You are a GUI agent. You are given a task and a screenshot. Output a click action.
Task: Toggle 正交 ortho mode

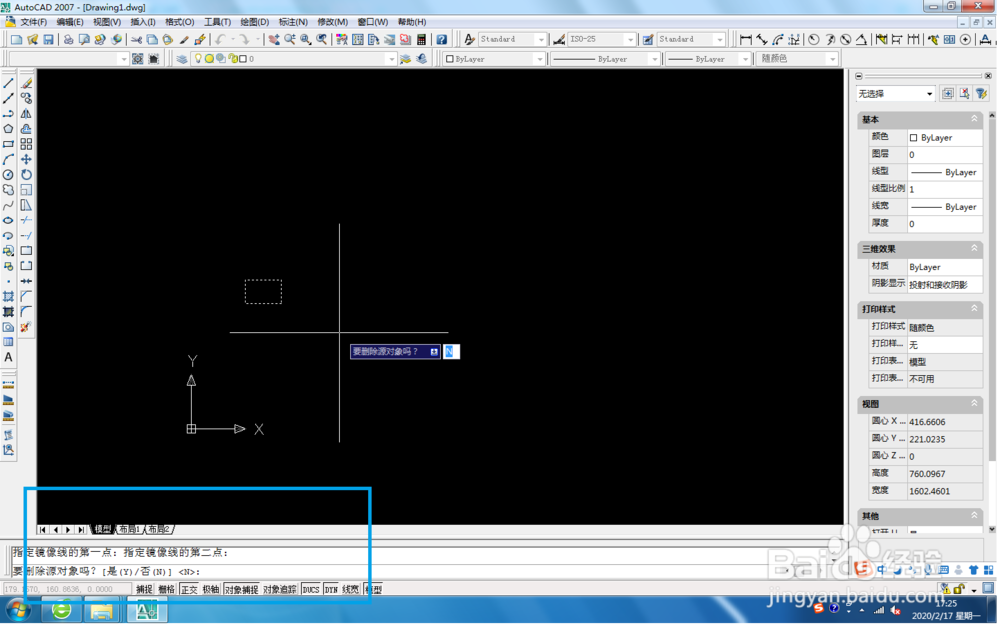189,590
